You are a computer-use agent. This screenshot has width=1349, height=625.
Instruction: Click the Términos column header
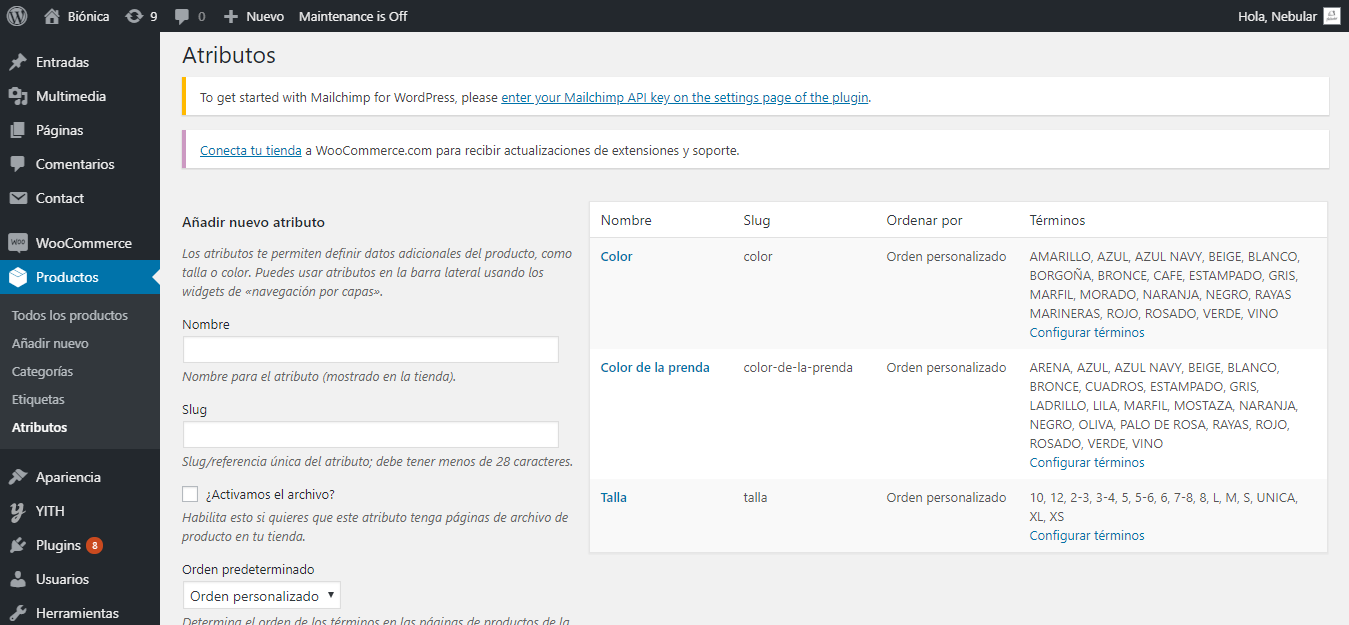1057,220
